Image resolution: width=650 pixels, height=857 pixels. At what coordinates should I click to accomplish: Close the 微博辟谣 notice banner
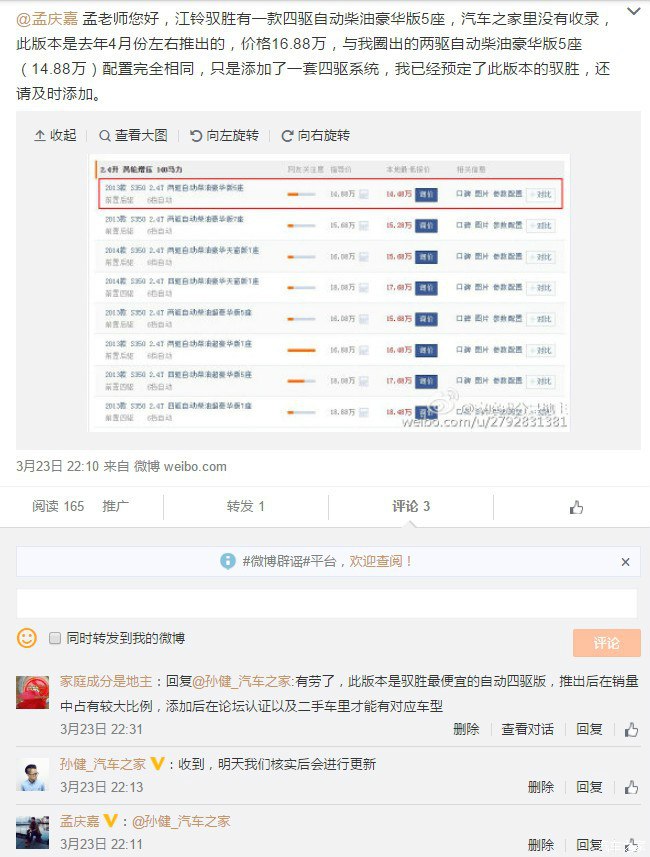tap(625, 562)
